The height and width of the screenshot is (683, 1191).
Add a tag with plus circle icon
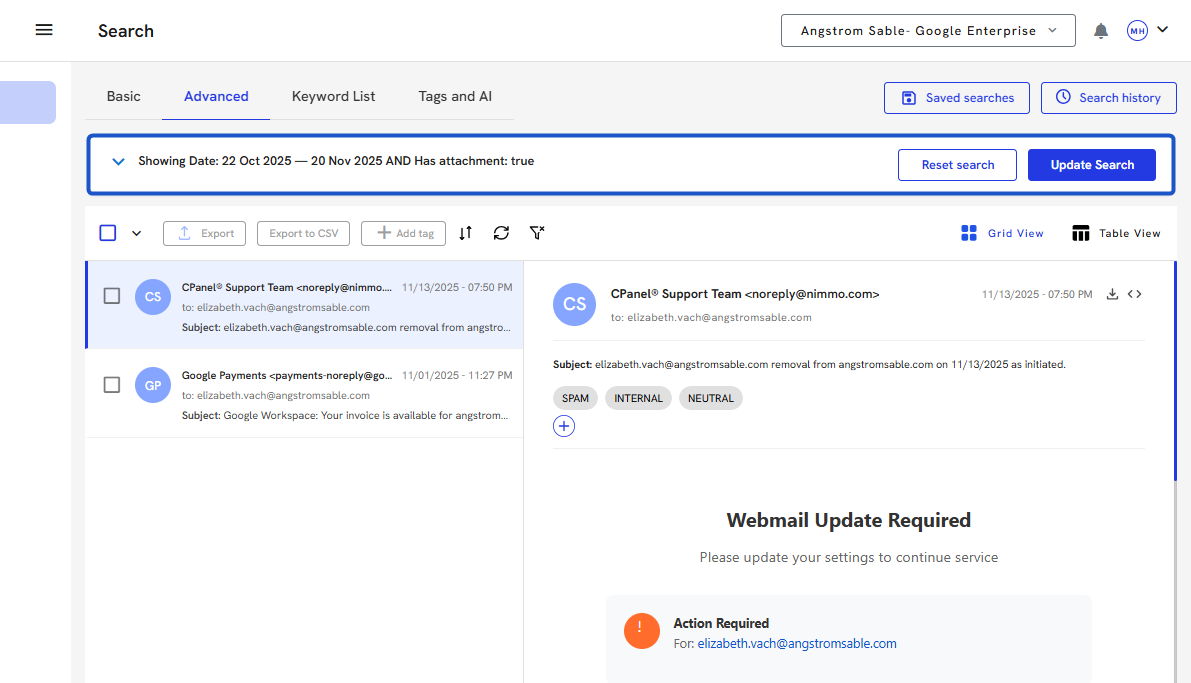(564, 426)
